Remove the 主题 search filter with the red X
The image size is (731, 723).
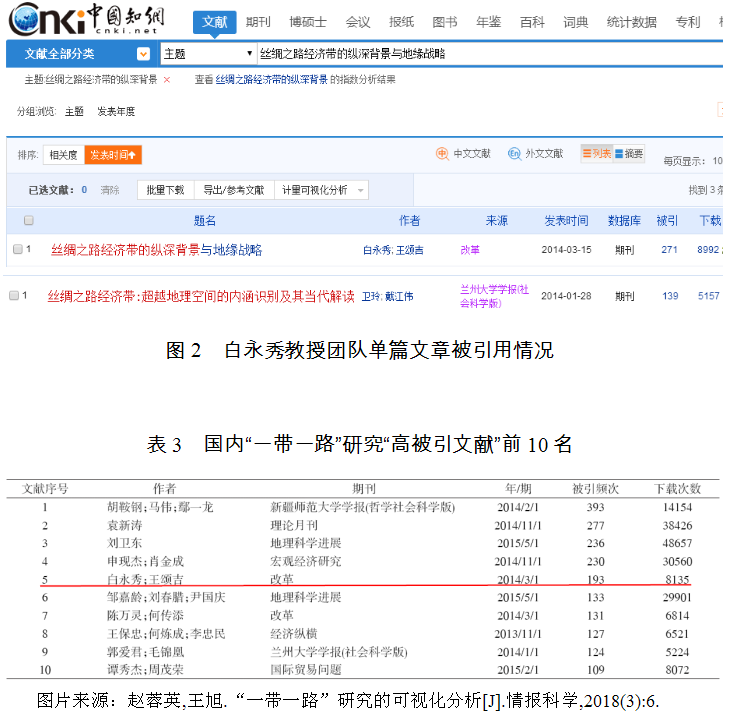click(x=167, y=80)
